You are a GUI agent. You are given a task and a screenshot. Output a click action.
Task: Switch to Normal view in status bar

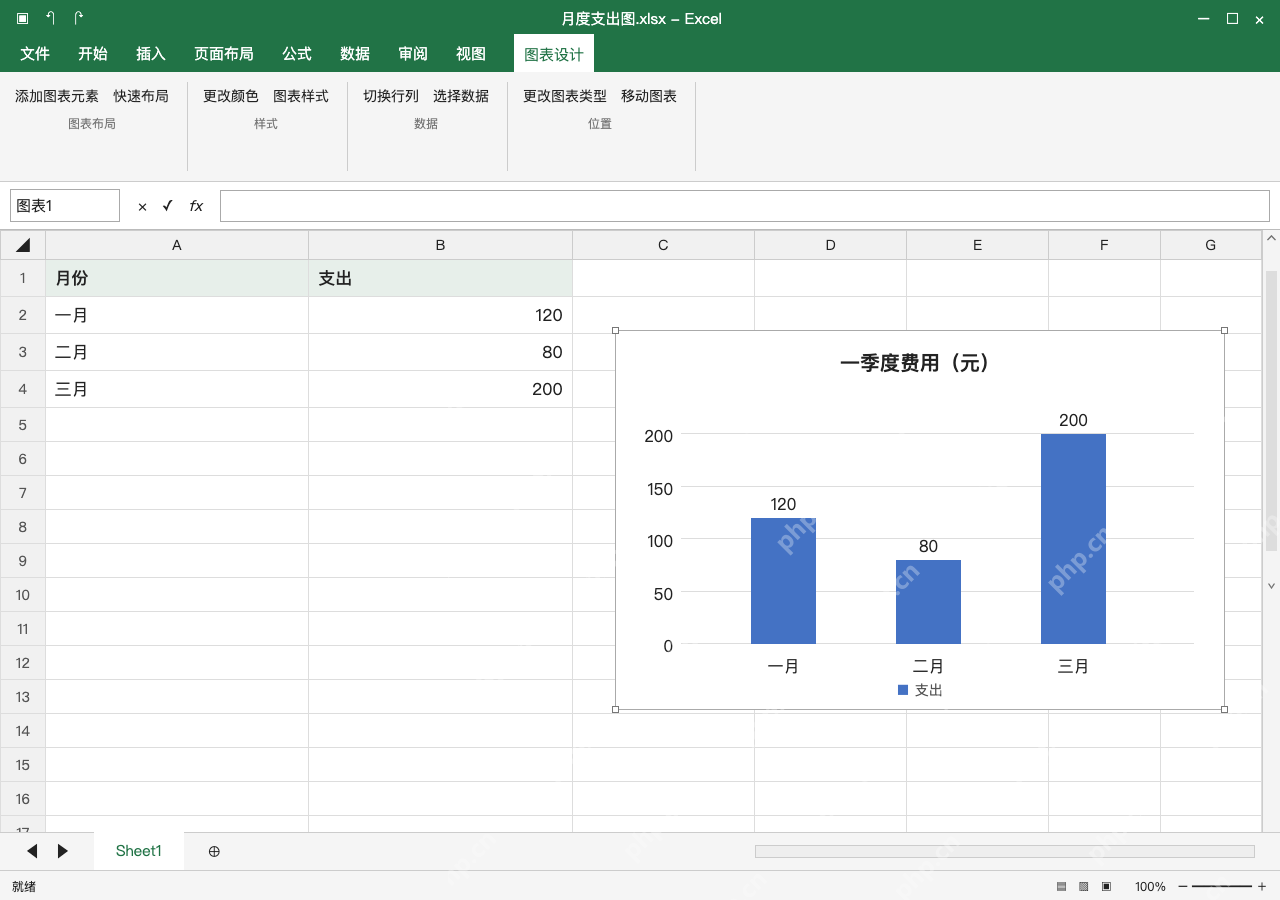point(1061,887)
